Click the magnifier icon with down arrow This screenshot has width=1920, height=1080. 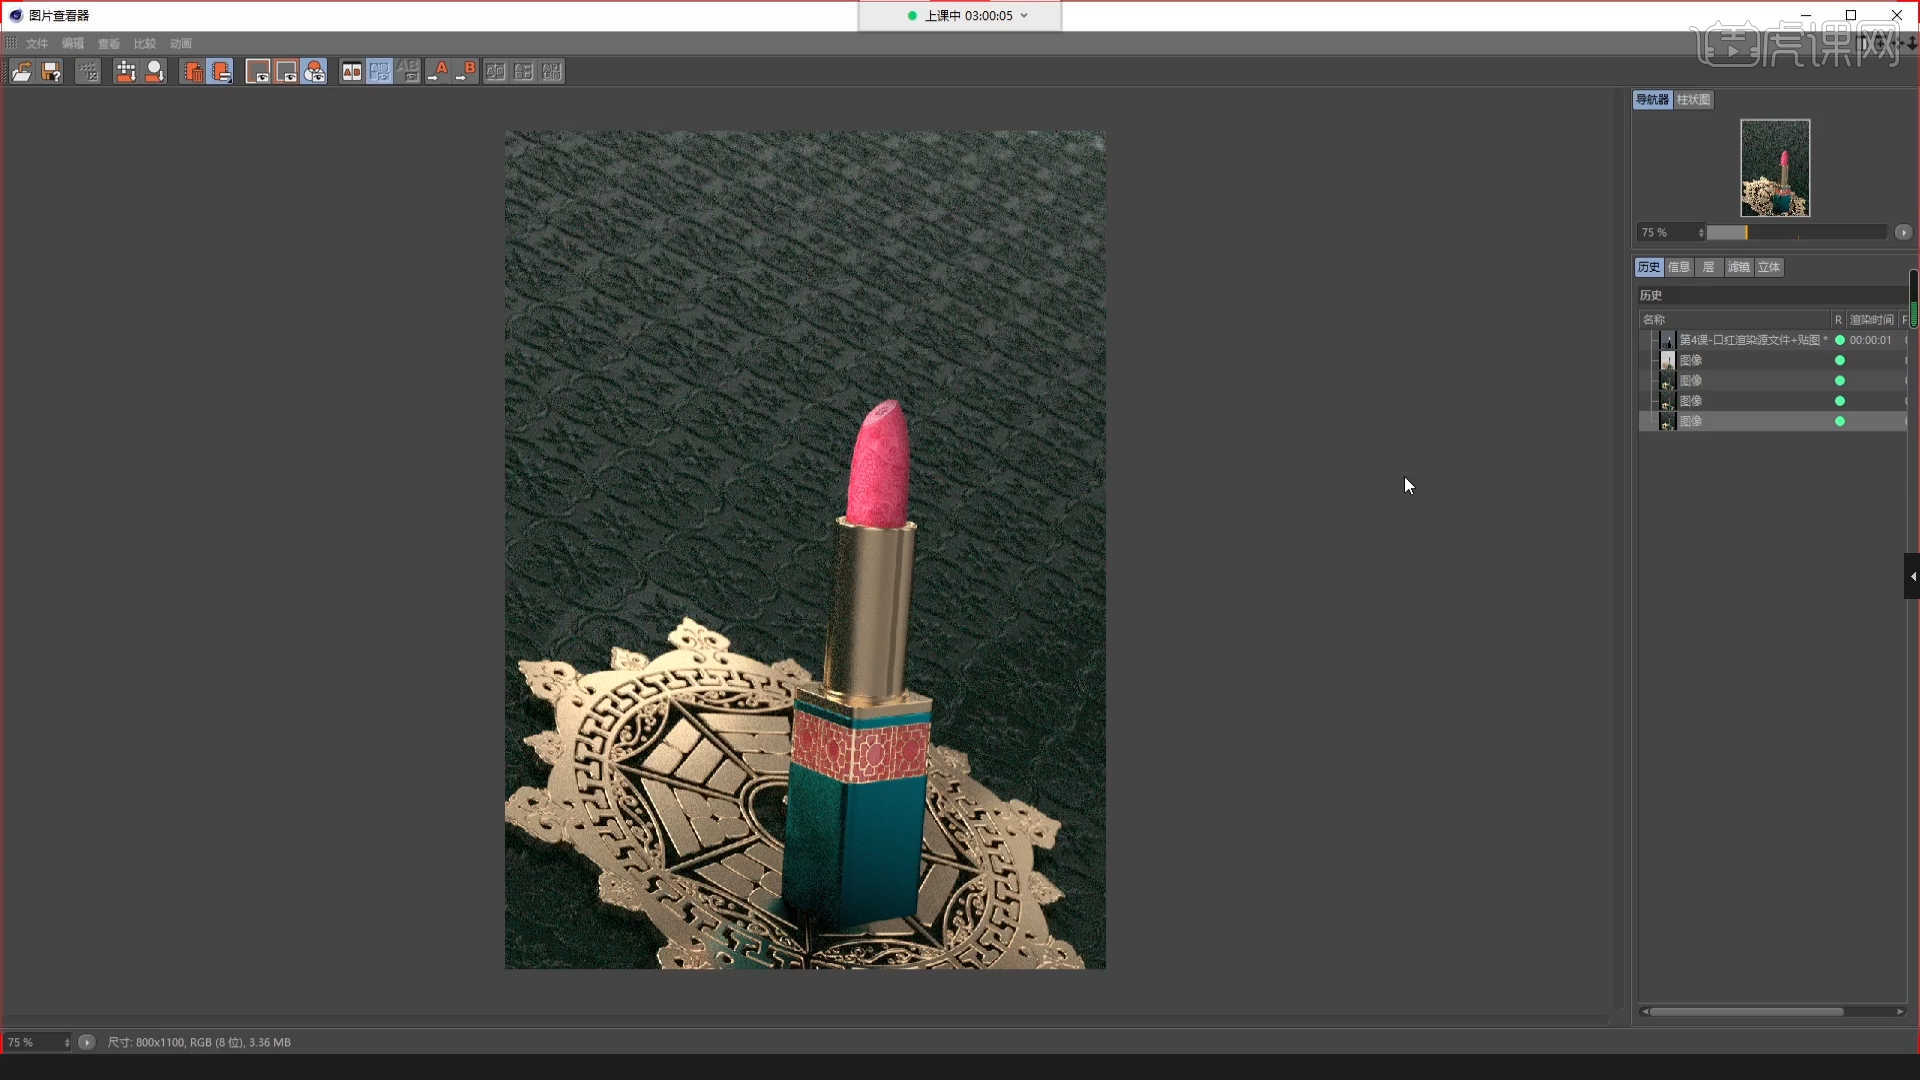click(155, 71)
